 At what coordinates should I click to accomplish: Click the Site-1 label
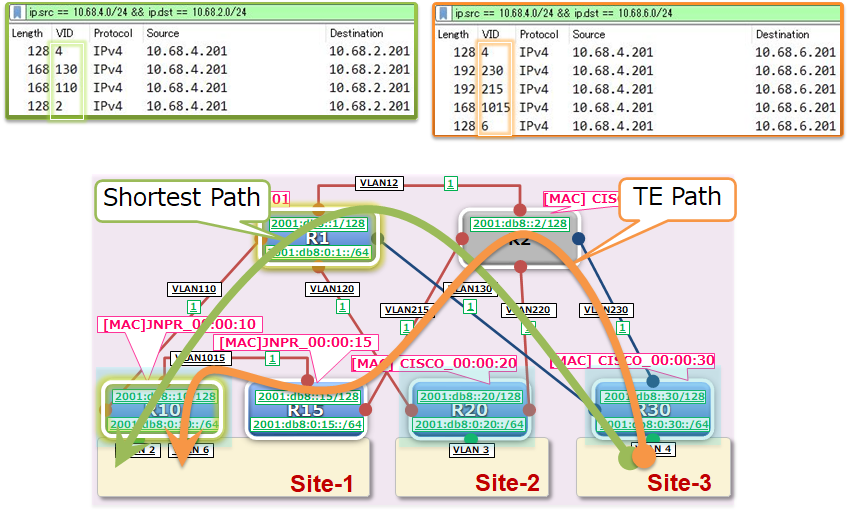coord(322,484)
